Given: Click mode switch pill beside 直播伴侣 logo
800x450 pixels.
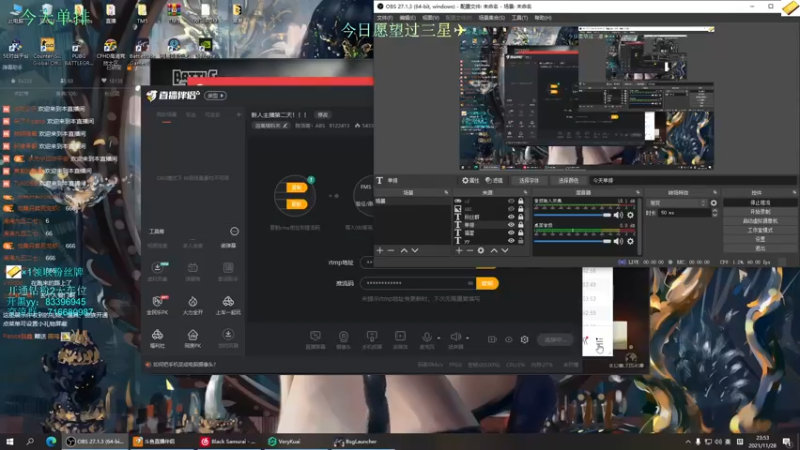Looking at the screenshot, I should click(215, 95).
